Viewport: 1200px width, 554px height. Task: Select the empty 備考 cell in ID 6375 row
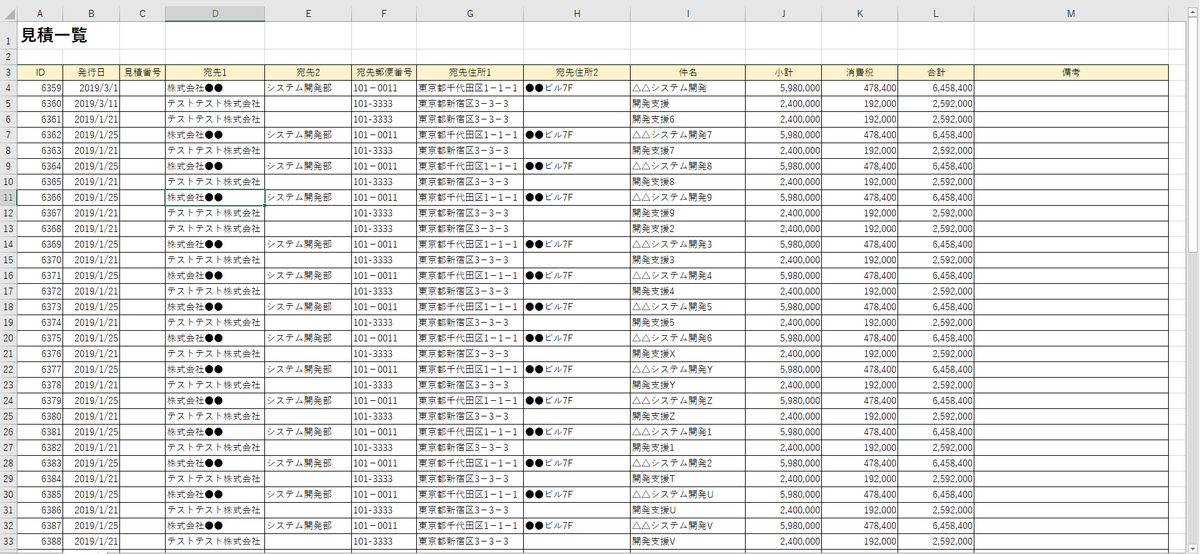1071,338
